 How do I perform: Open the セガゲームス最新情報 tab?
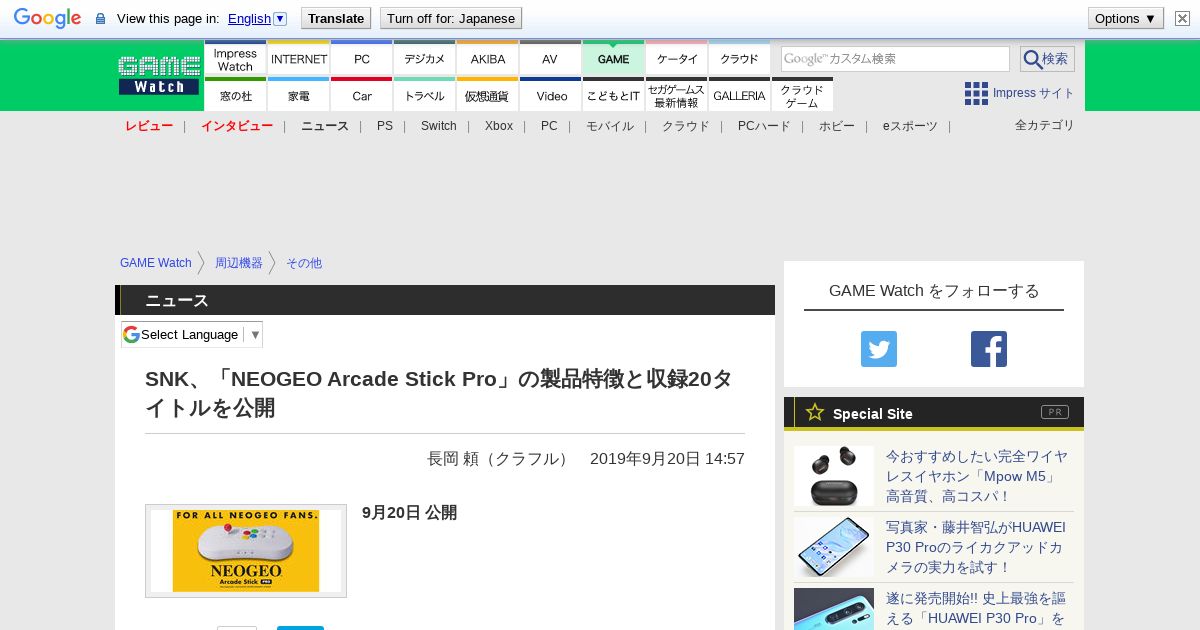pos(677,95)
